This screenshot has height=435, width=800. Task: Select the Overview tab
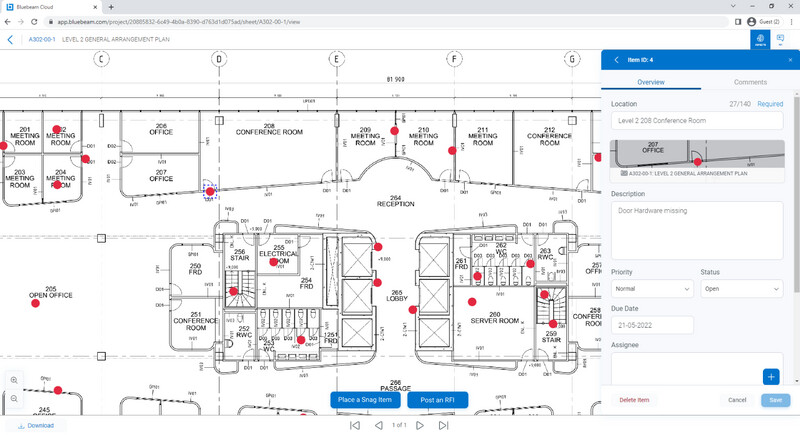tap(651, 82)
